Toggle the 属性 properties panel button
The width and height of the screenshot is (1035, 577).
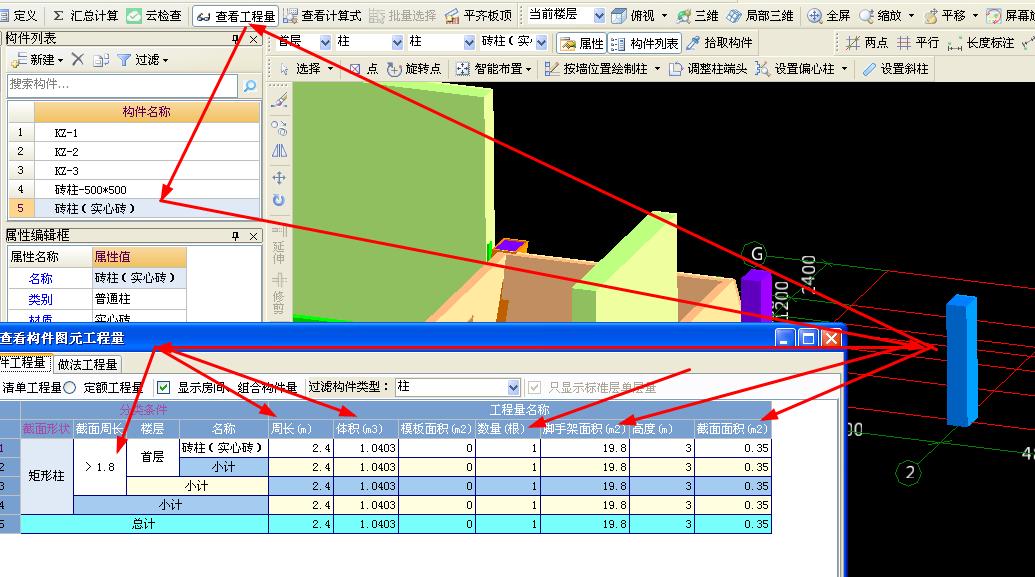(x=582, y=44)
